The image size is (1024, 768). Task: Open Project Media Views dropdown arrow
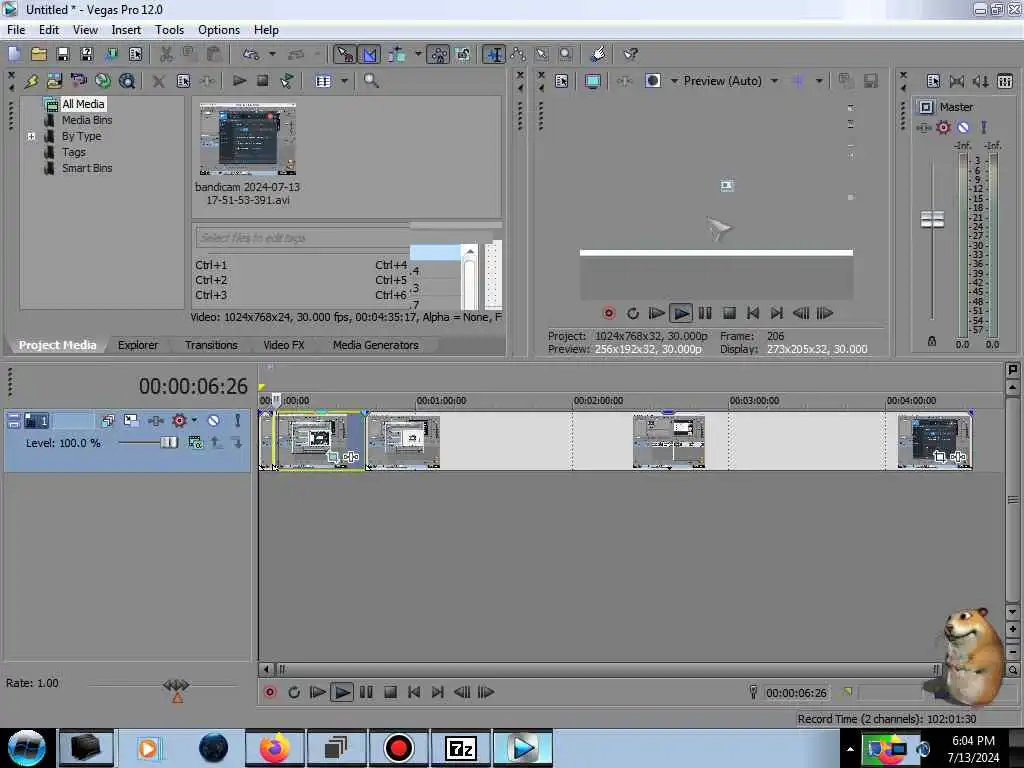point(344,81)
